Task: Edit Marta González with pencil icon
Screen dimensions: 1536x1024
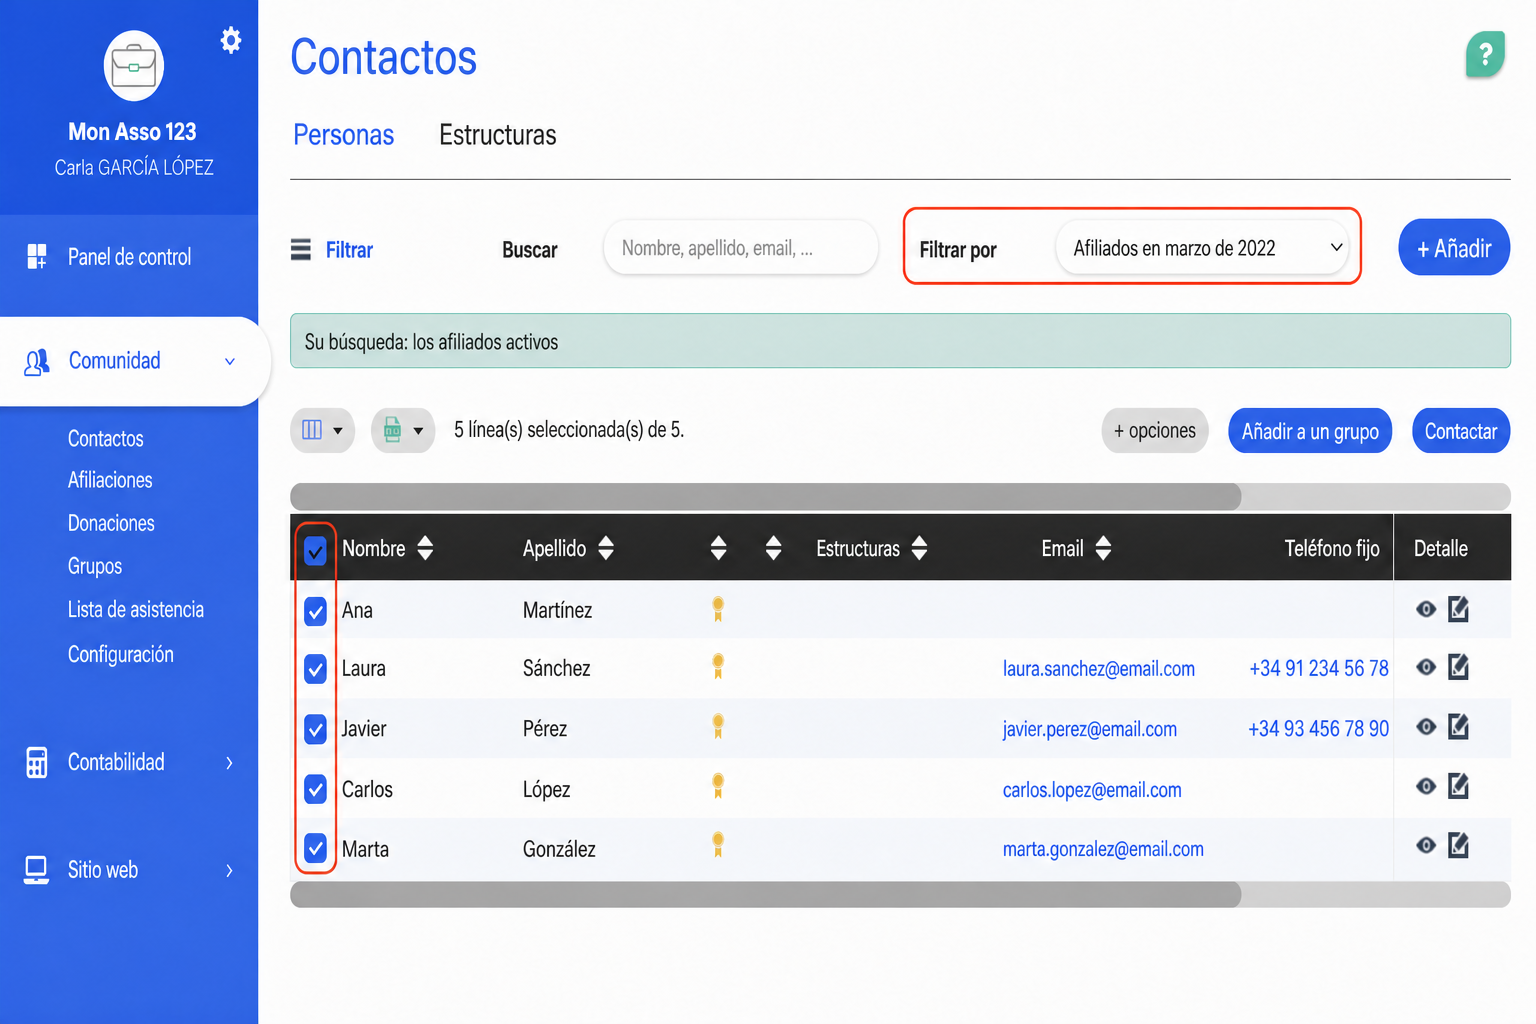Action: 1459,846
